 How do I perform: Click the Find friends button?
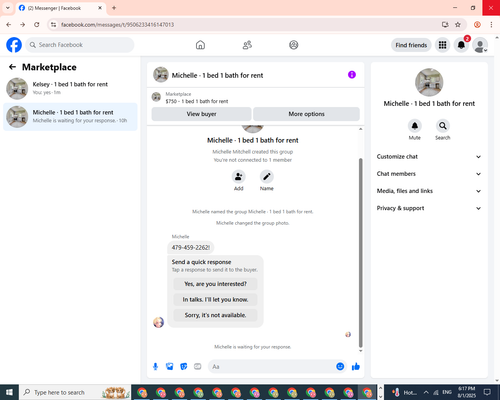coord(411,45)
